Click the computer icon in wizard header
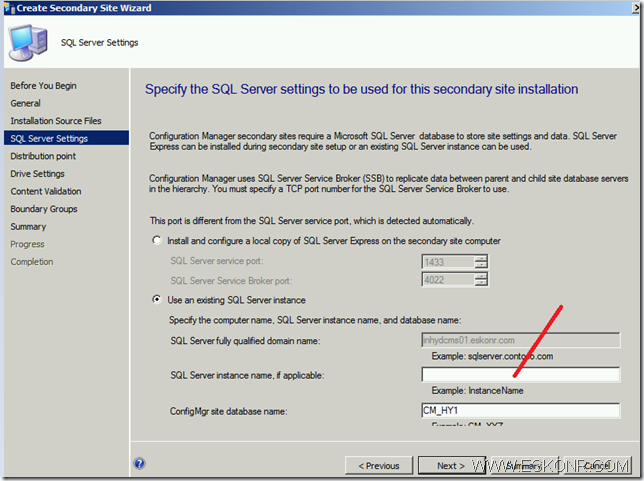Image resolution: width=644 pixels, height=481 pixels. 28,42
